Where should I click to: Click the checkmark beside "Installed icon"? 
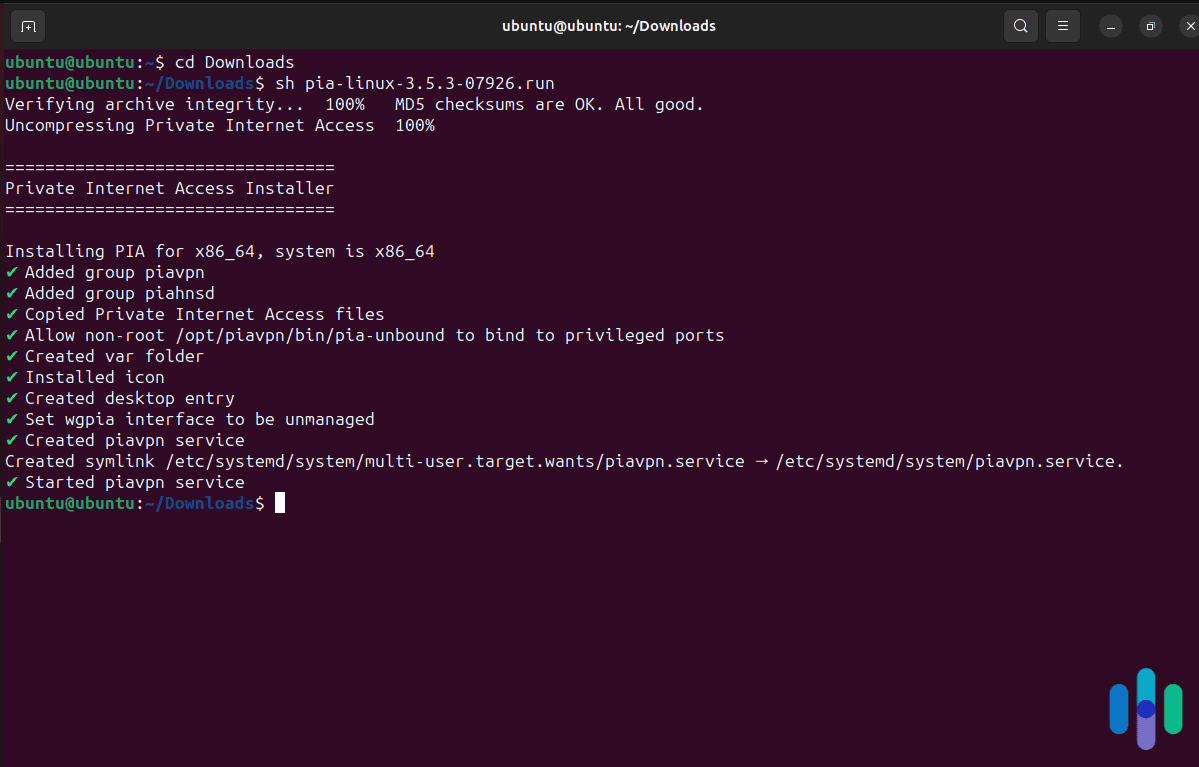(11, 377)
